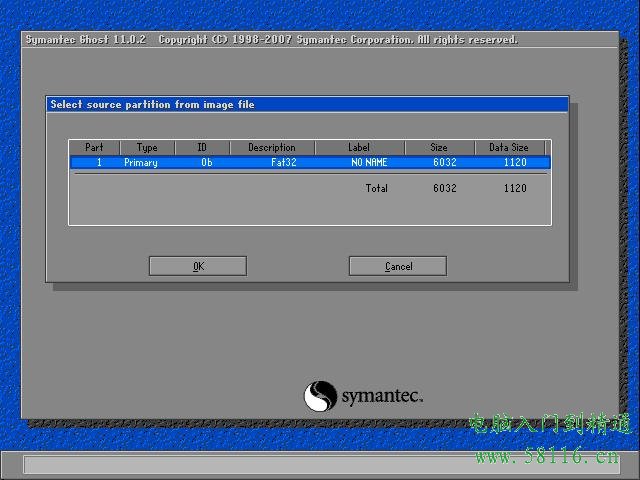Choose the Primary partition row
This screenshot has width=640, height=480.
click(x=310, y=162)
